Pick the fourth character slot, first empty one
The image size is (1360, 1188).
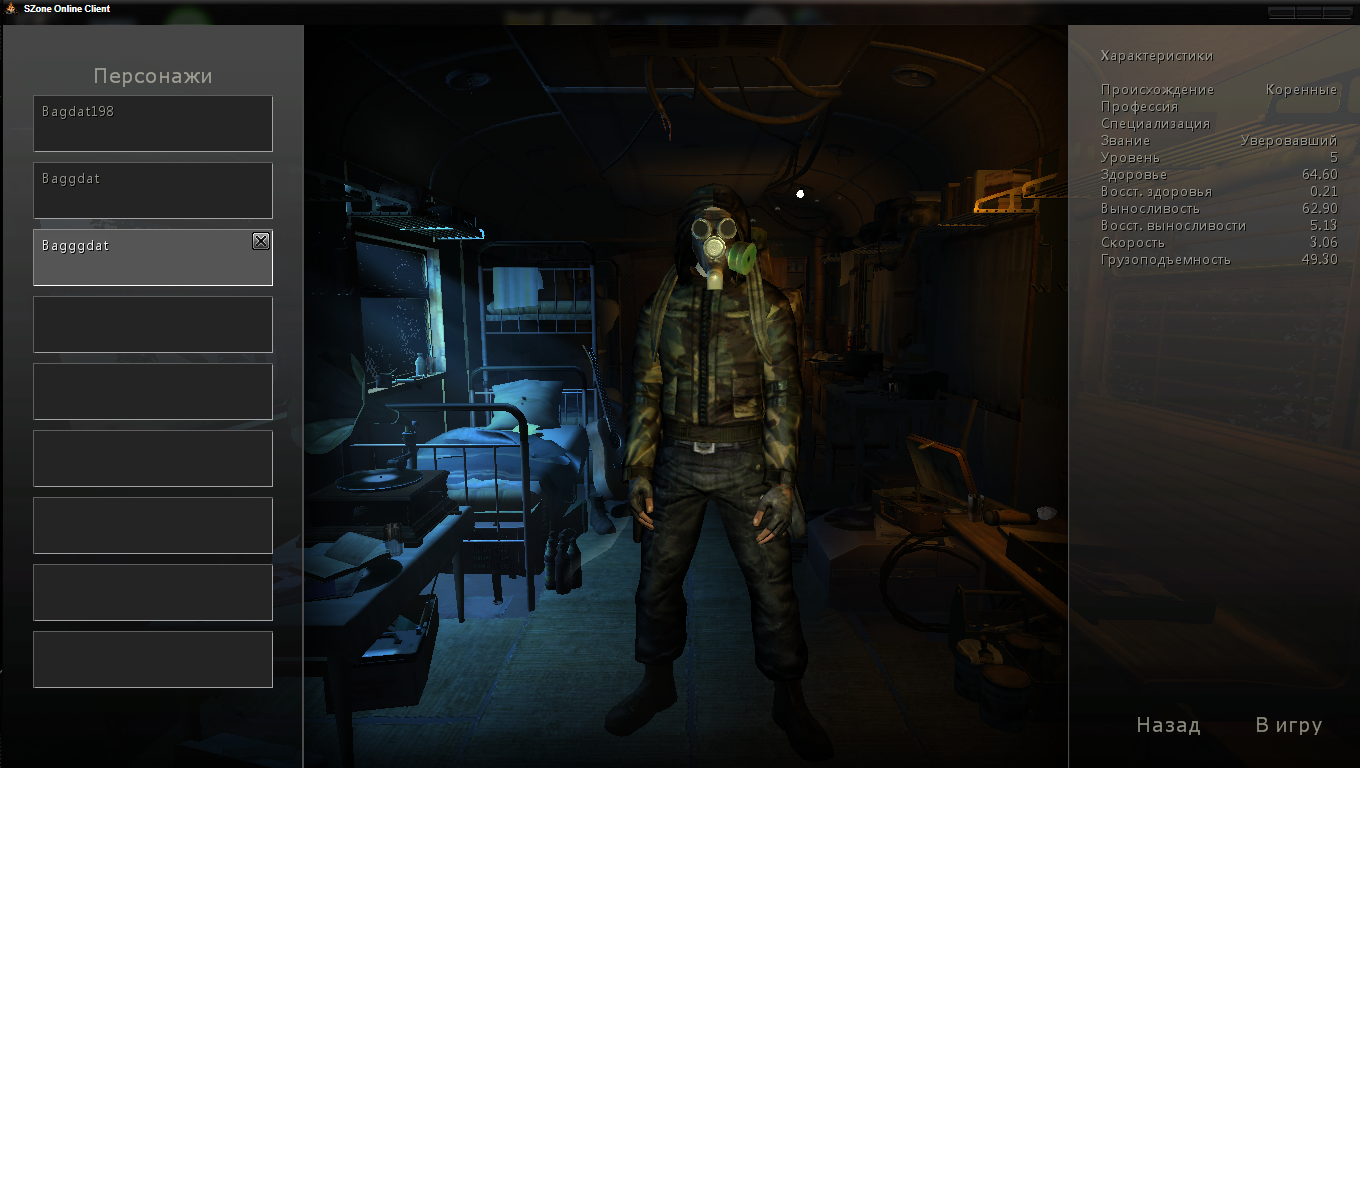coord(152,325)
